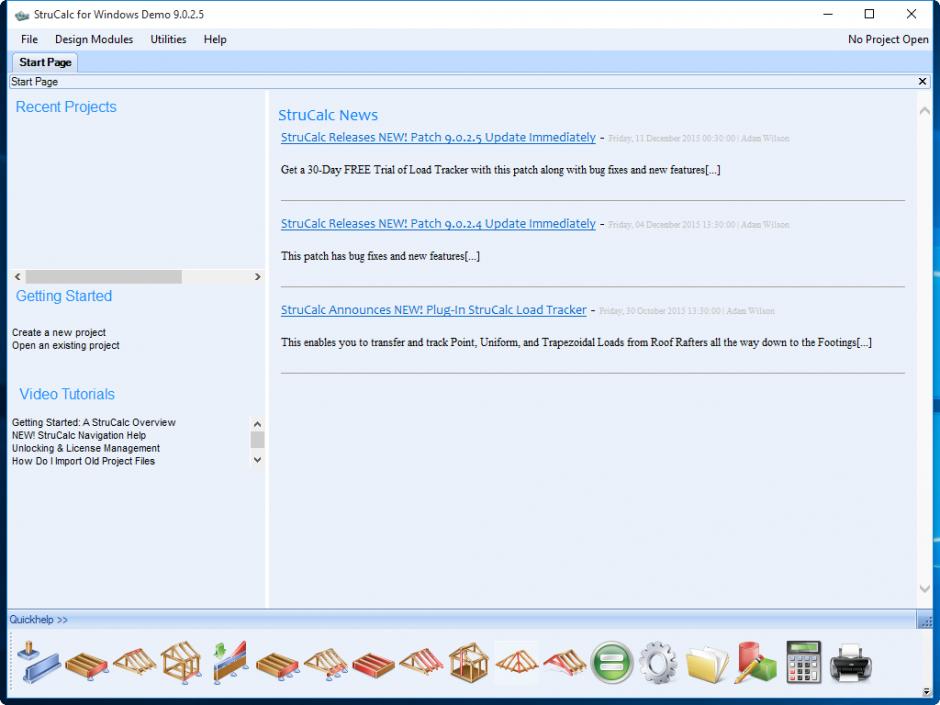This screenshot has height=705, width=940.
Task: Minimize the StruCalc window
Action: pos(828,14)
